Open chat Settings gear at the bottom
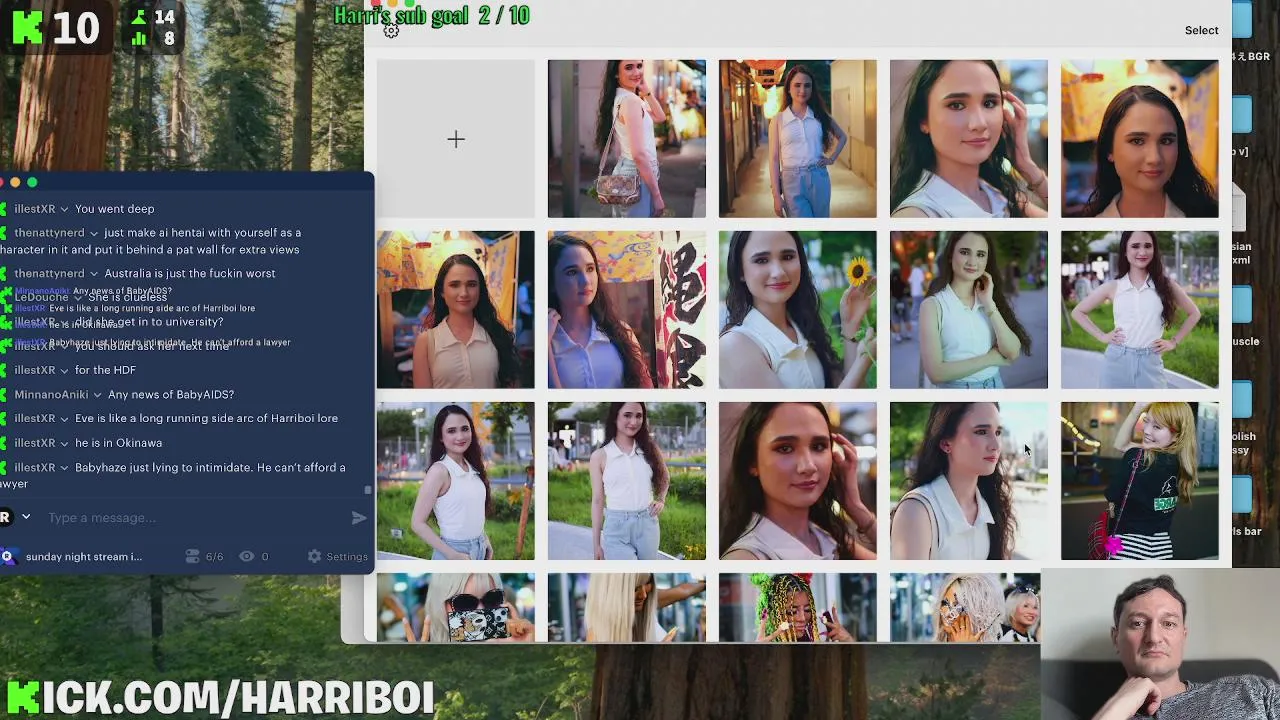Screen dimensions: 1280x720 click(x=315, y=556)
